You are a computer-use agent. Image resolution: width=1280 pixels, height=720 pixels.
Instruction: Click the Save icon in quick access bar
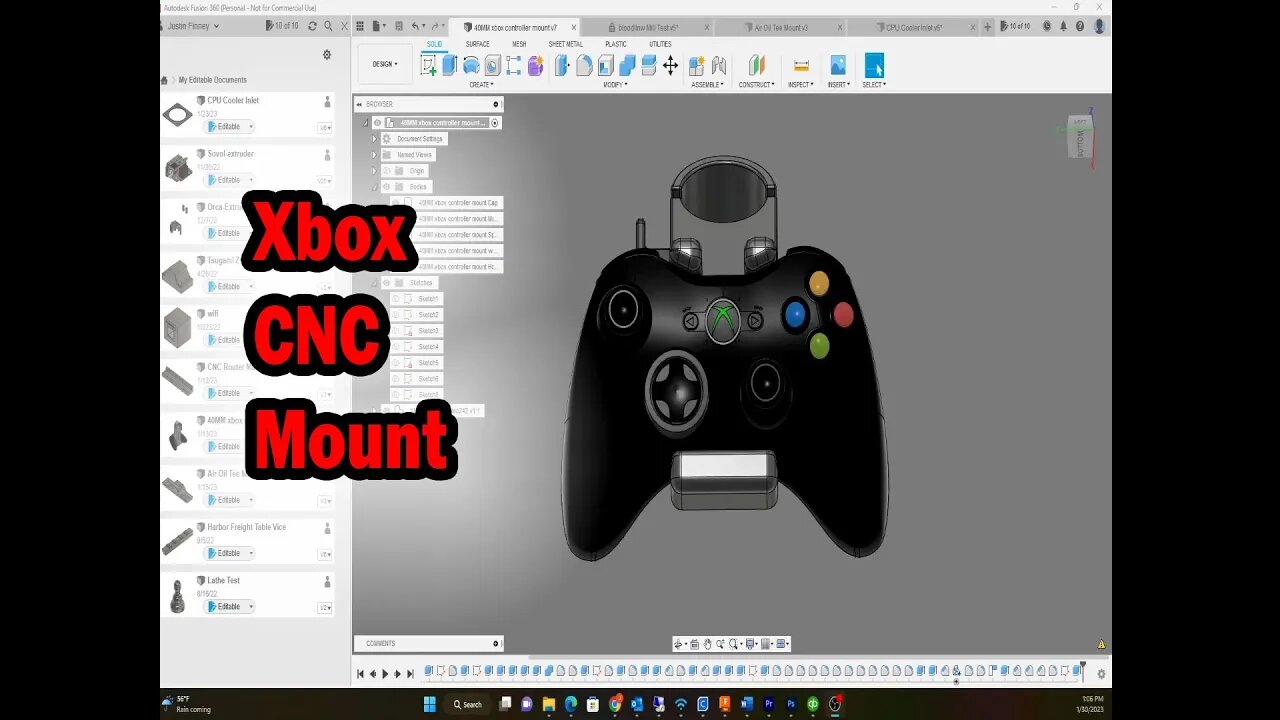pos(399,26)
